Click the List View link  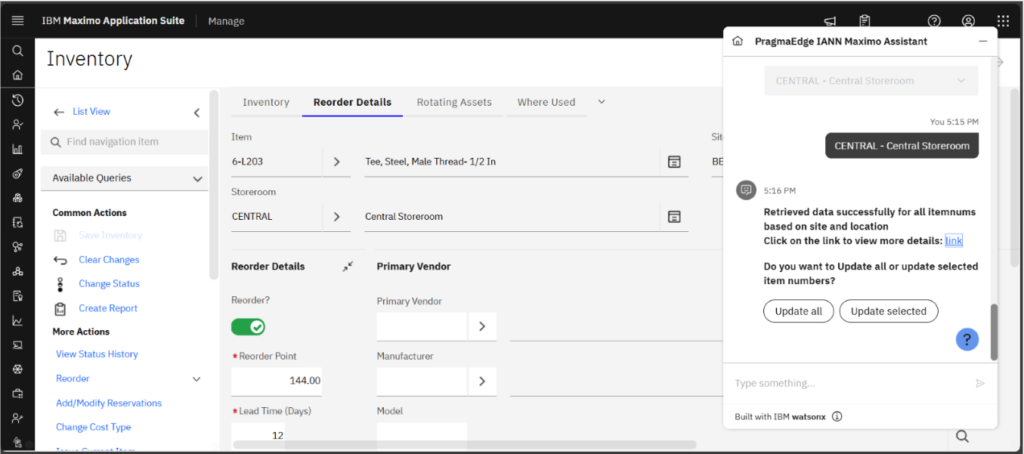[91, 112]
